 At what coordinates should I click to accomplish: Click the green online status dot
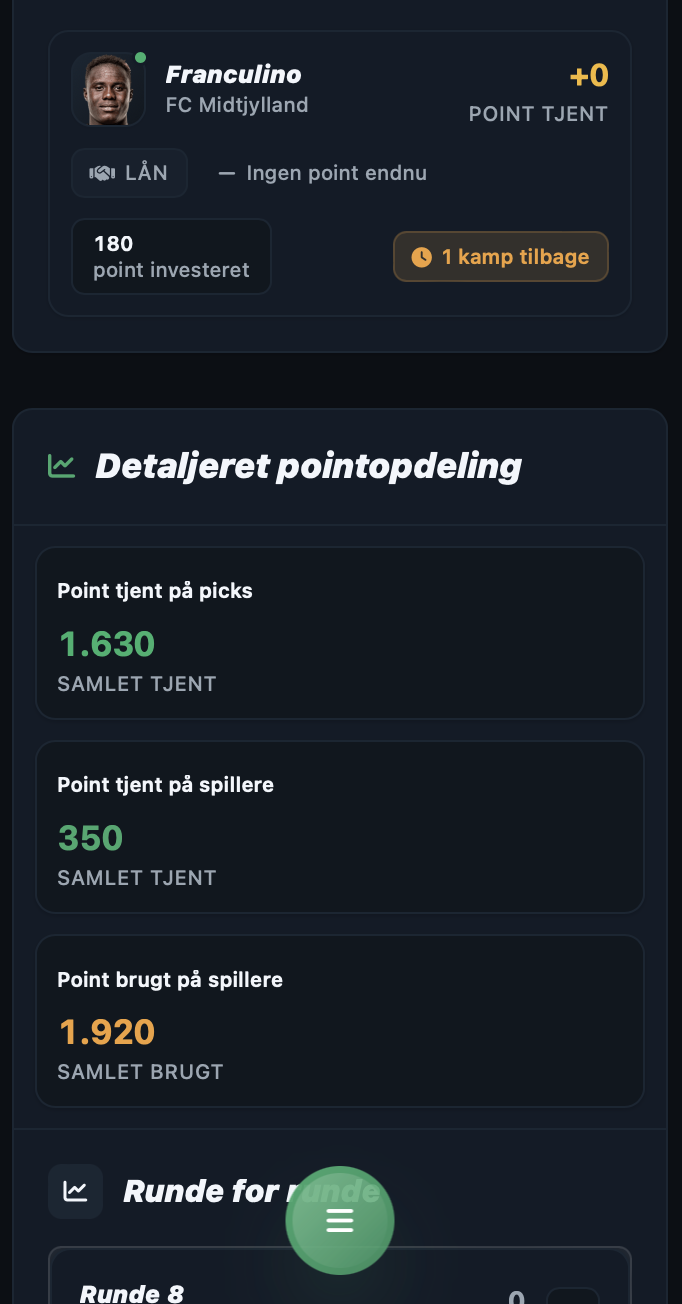pos(140,58)
